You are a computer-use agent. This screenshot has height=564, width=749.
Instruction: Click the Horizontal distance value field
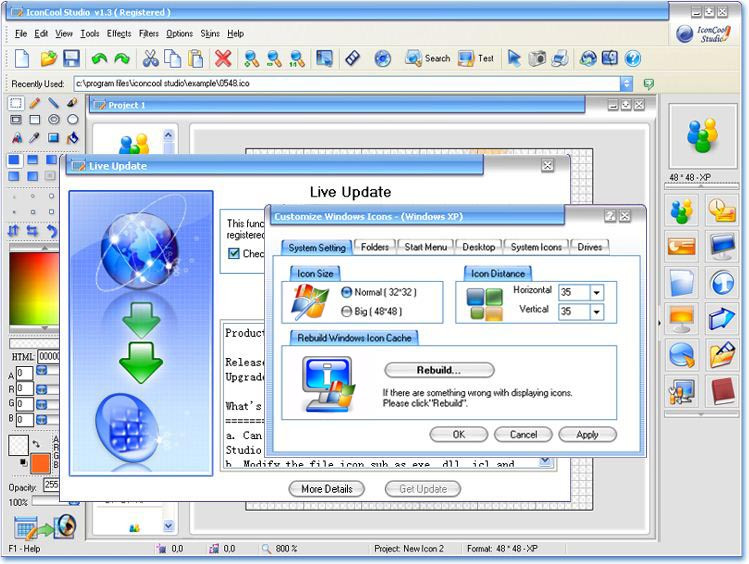point(574,292)
